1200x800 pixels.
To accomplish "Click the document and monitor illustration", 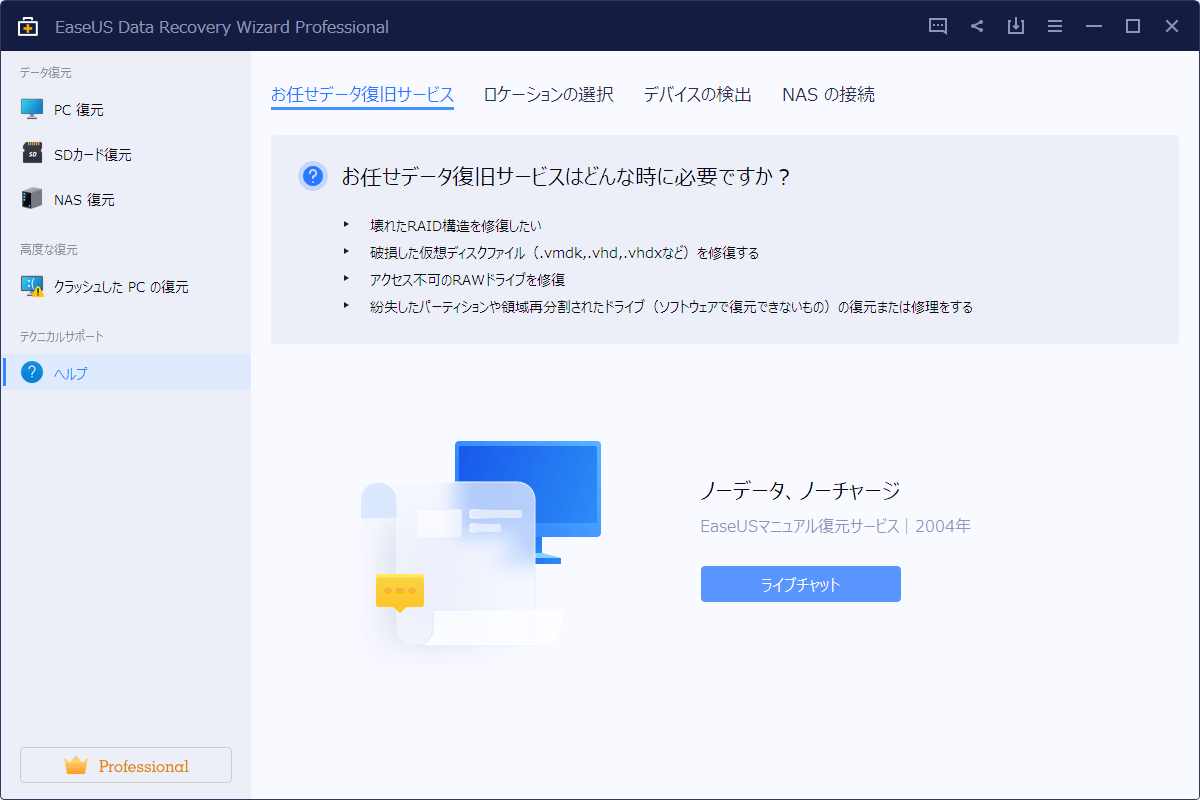I will pos(481,550).
